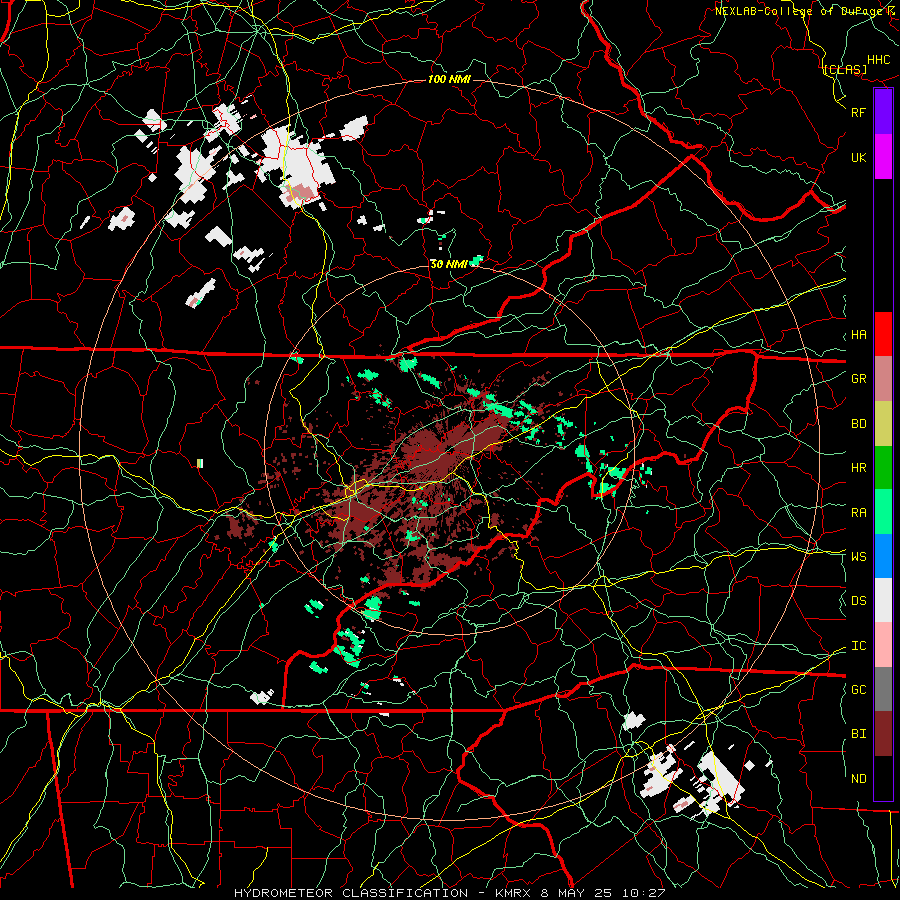The height and width of the screenshot is (900, 900).
Task: Click the 'KMRX' radar site identifier
Action: [x=514, y=893]
